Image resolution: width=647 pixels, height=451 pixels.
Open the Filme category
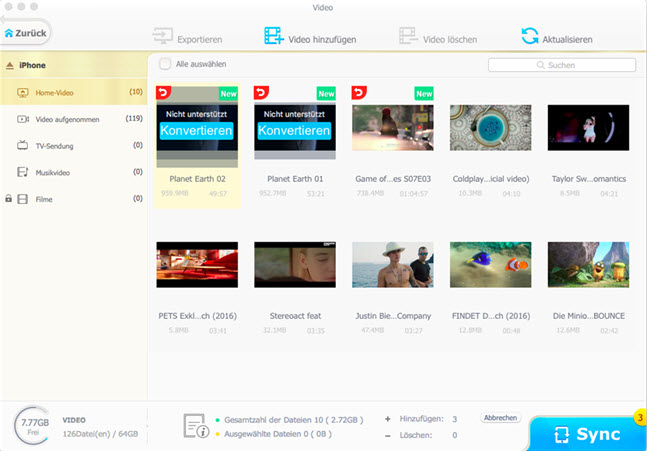tap(43, 199)
